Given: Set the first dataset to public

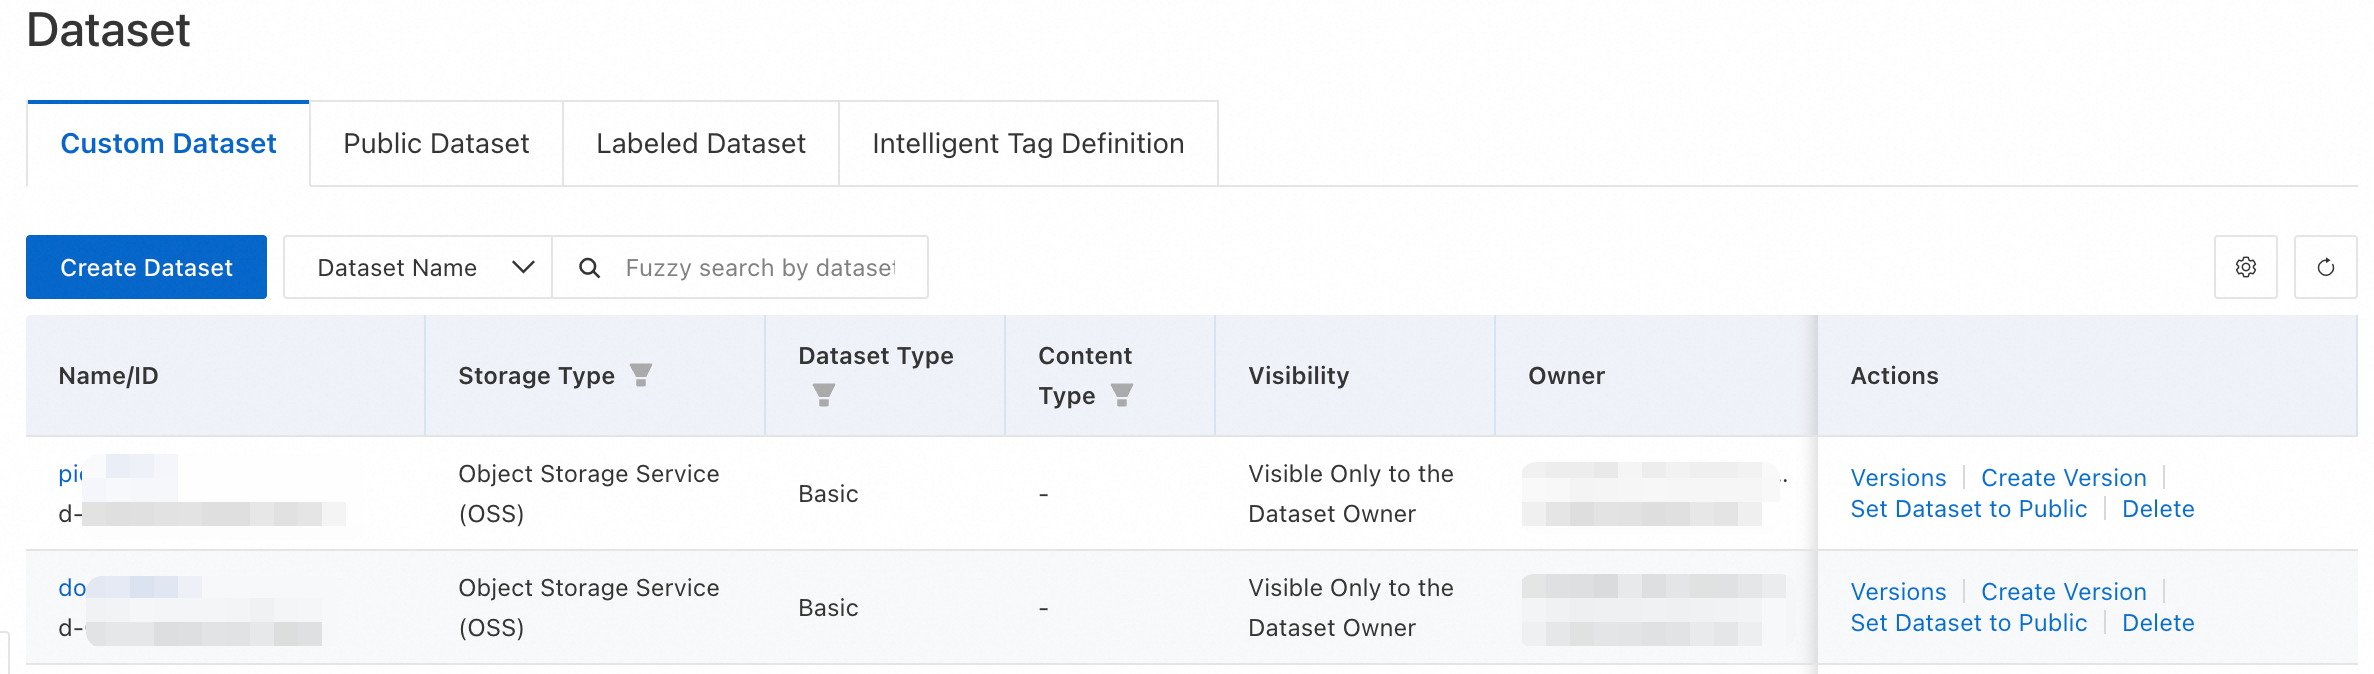Looking at the screenshot, I should [1968, 509].
